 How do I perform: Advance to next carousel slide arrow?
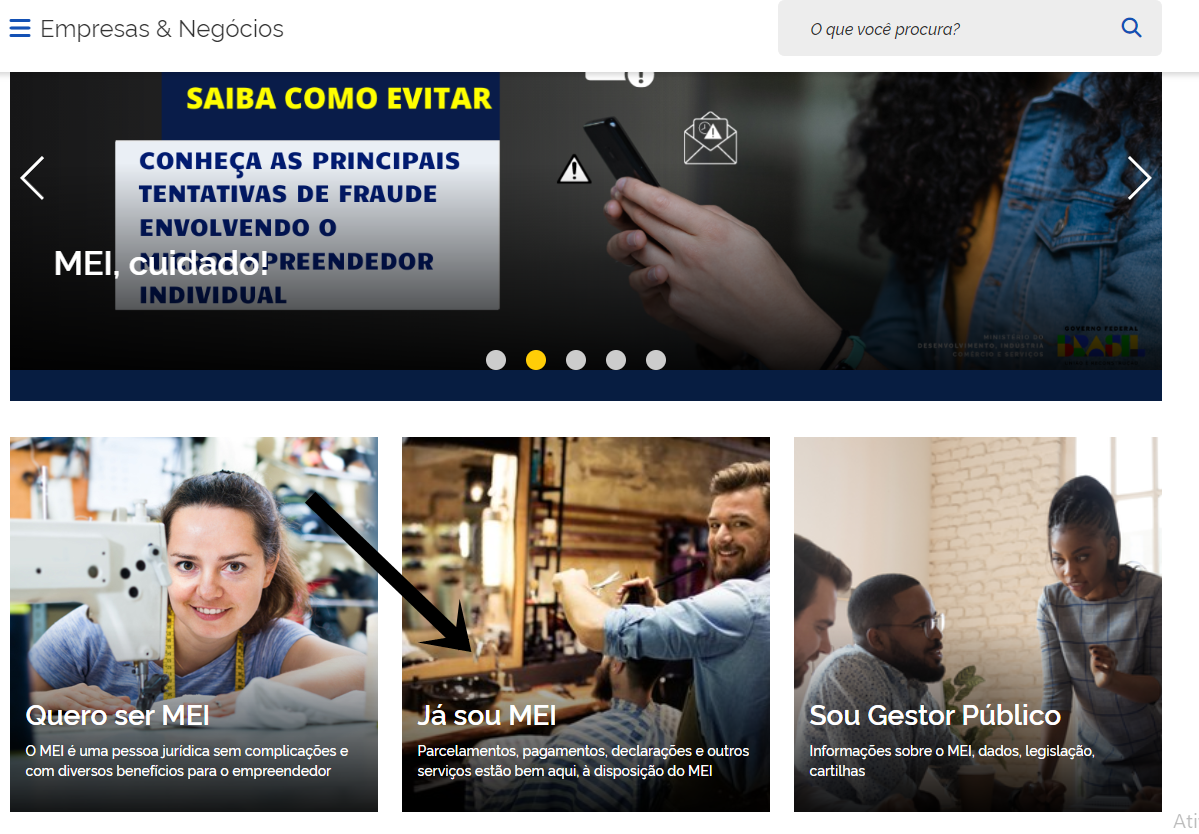(1139, 178)
